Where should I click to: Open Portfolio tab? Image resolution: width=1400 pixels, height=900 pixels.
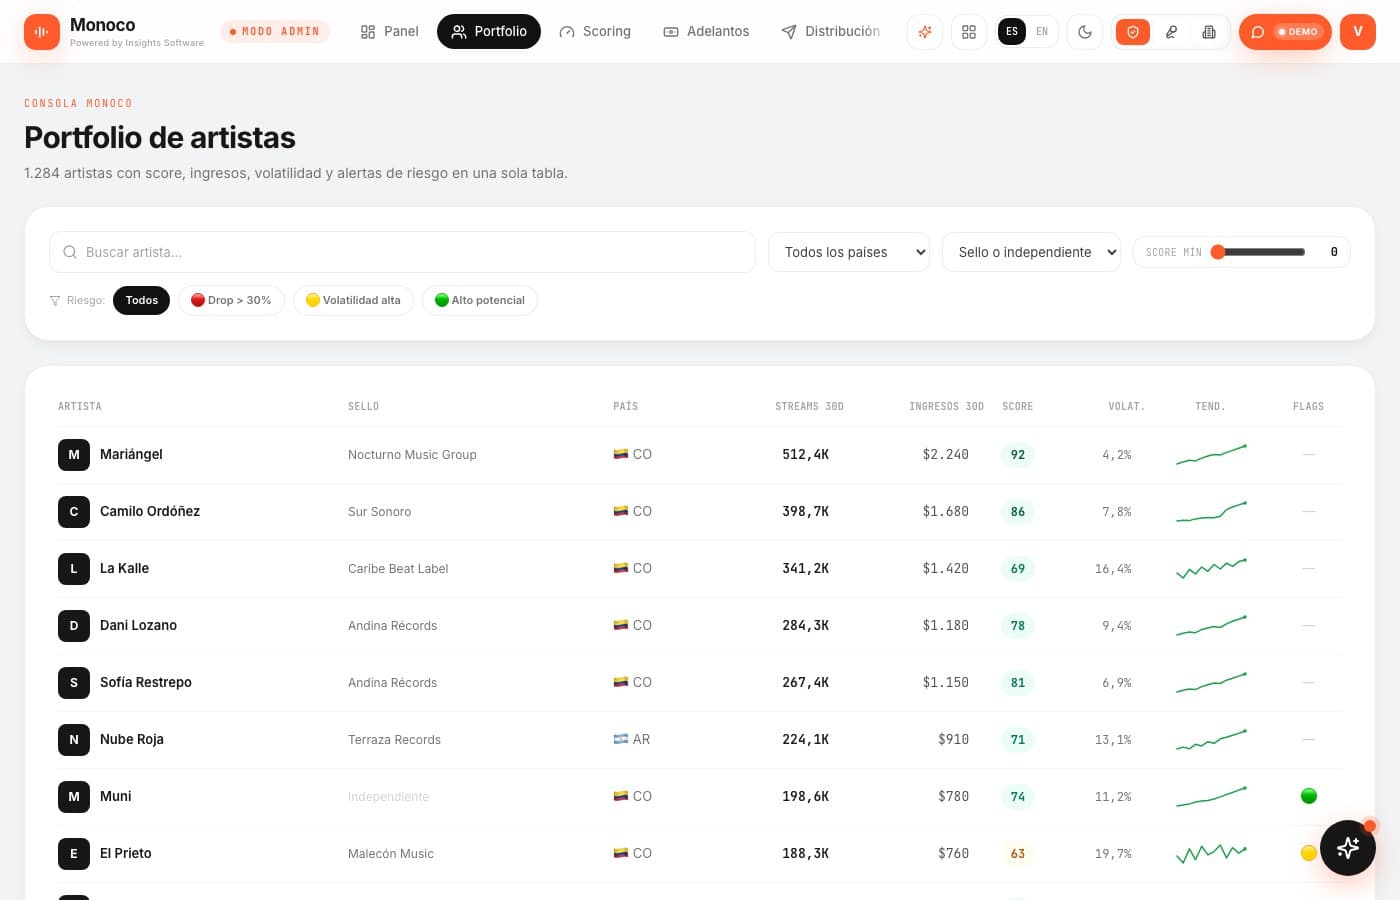489,32
